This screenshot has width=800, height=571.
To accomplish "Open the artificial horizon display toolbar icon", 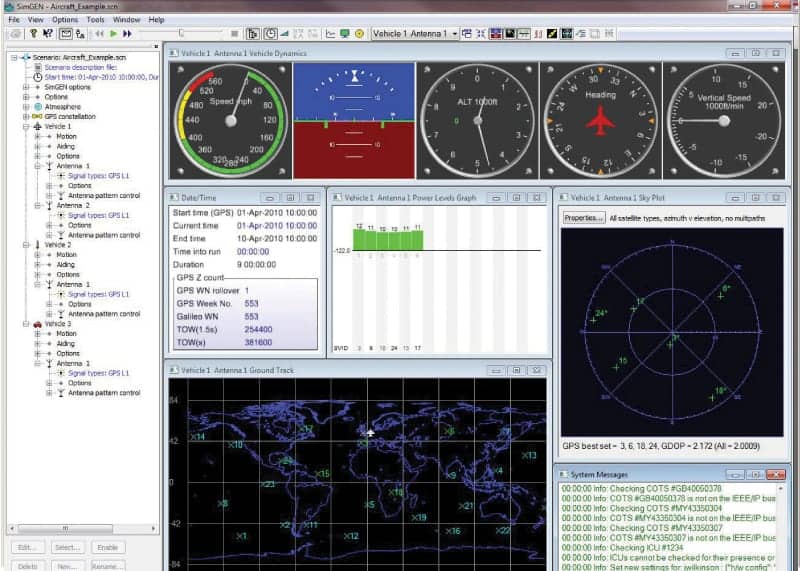I will tap(495, 34).
